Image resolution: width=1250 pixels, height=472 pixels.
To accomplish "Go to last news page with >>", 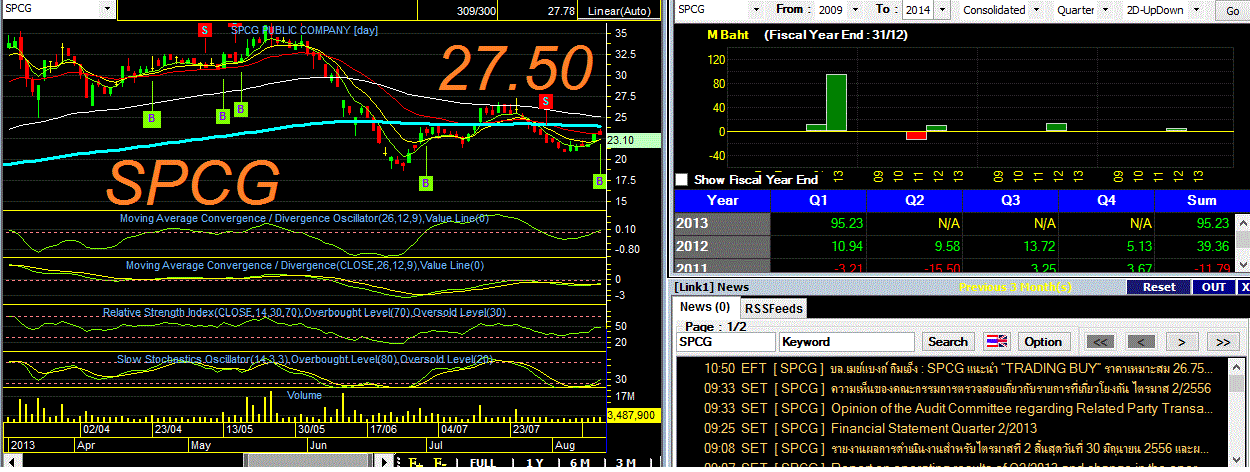I will (1222, 342).
